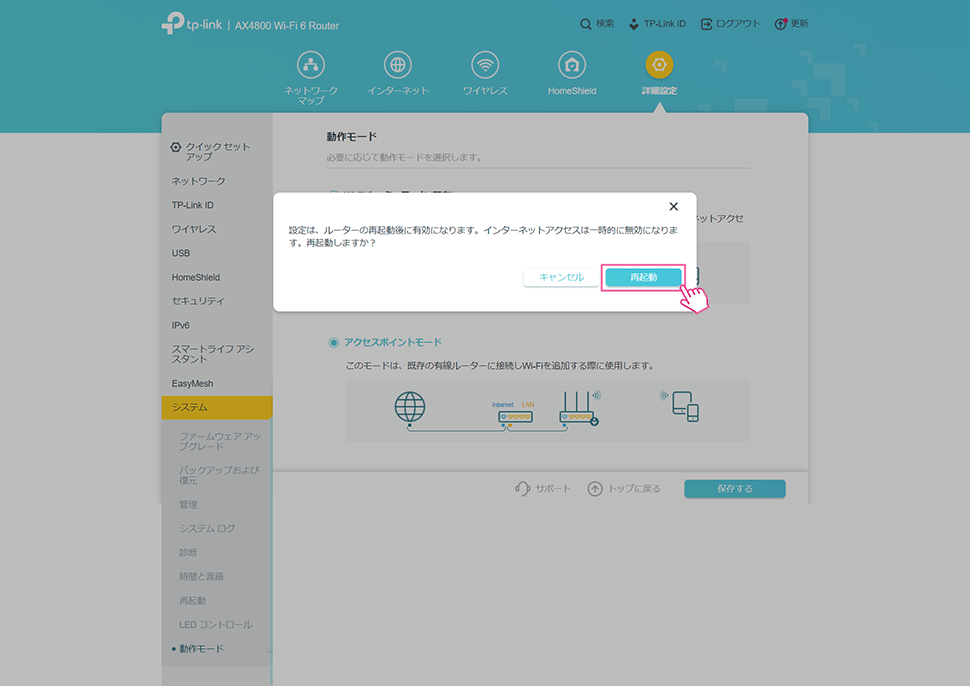This screenshot has width=970, height=686.
Task: Open the Internet globe icon
Action: pos(398,66)
